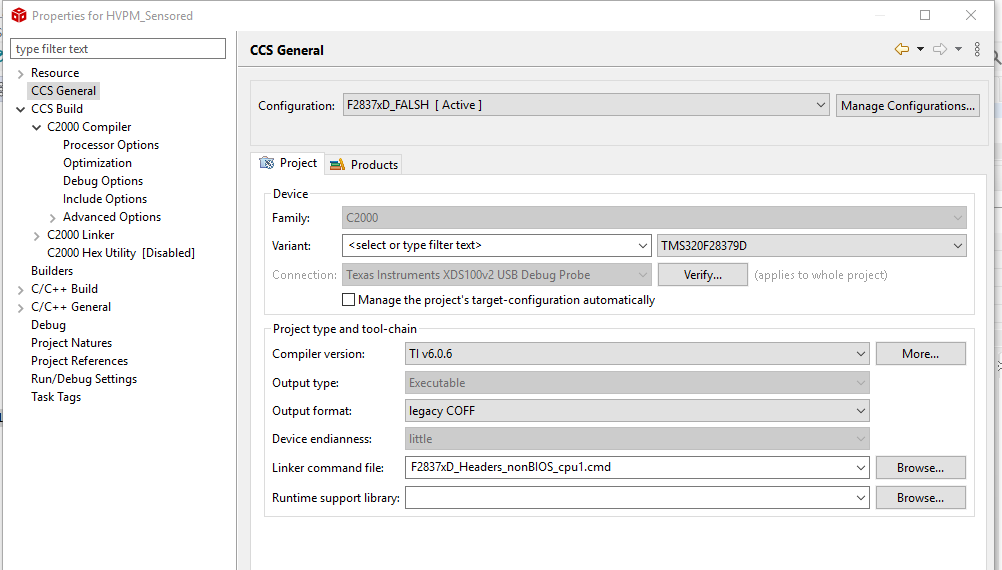Open the back history dropdown arrow
1002x570 pixels.
click(x=920, y=49)
